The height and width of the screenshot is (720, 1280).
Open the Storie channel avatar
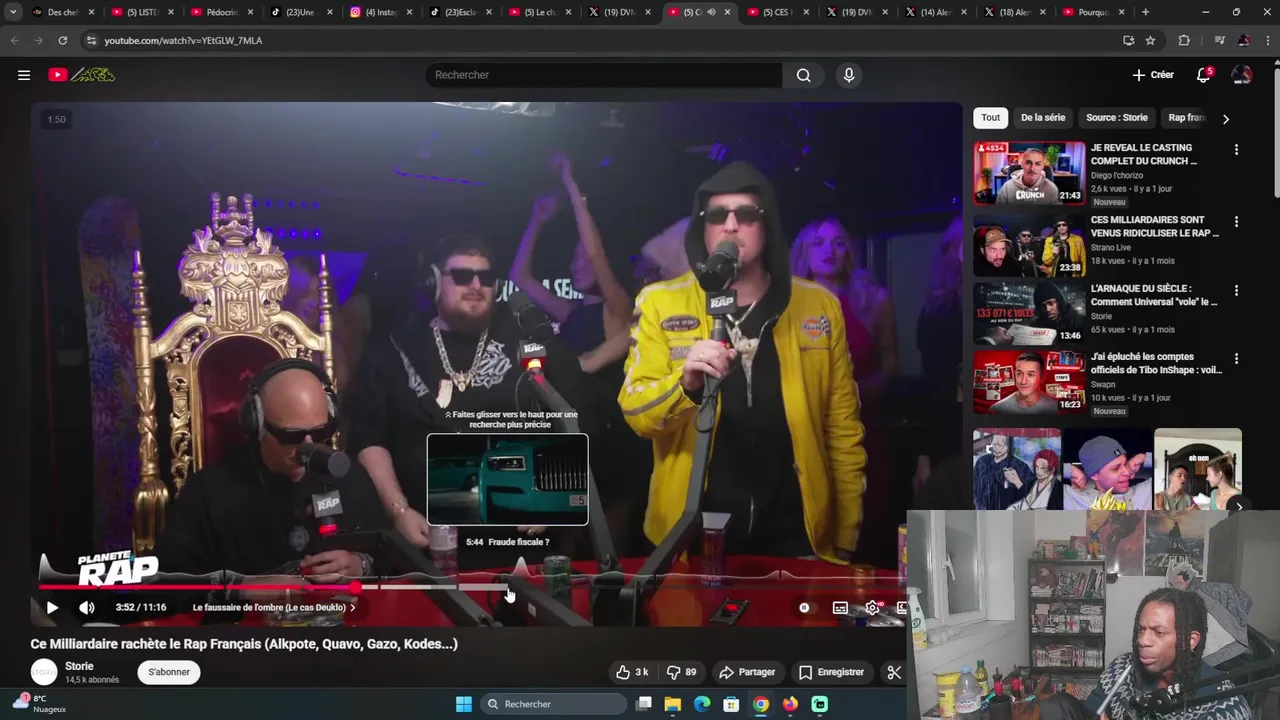[x=44, y=672]
